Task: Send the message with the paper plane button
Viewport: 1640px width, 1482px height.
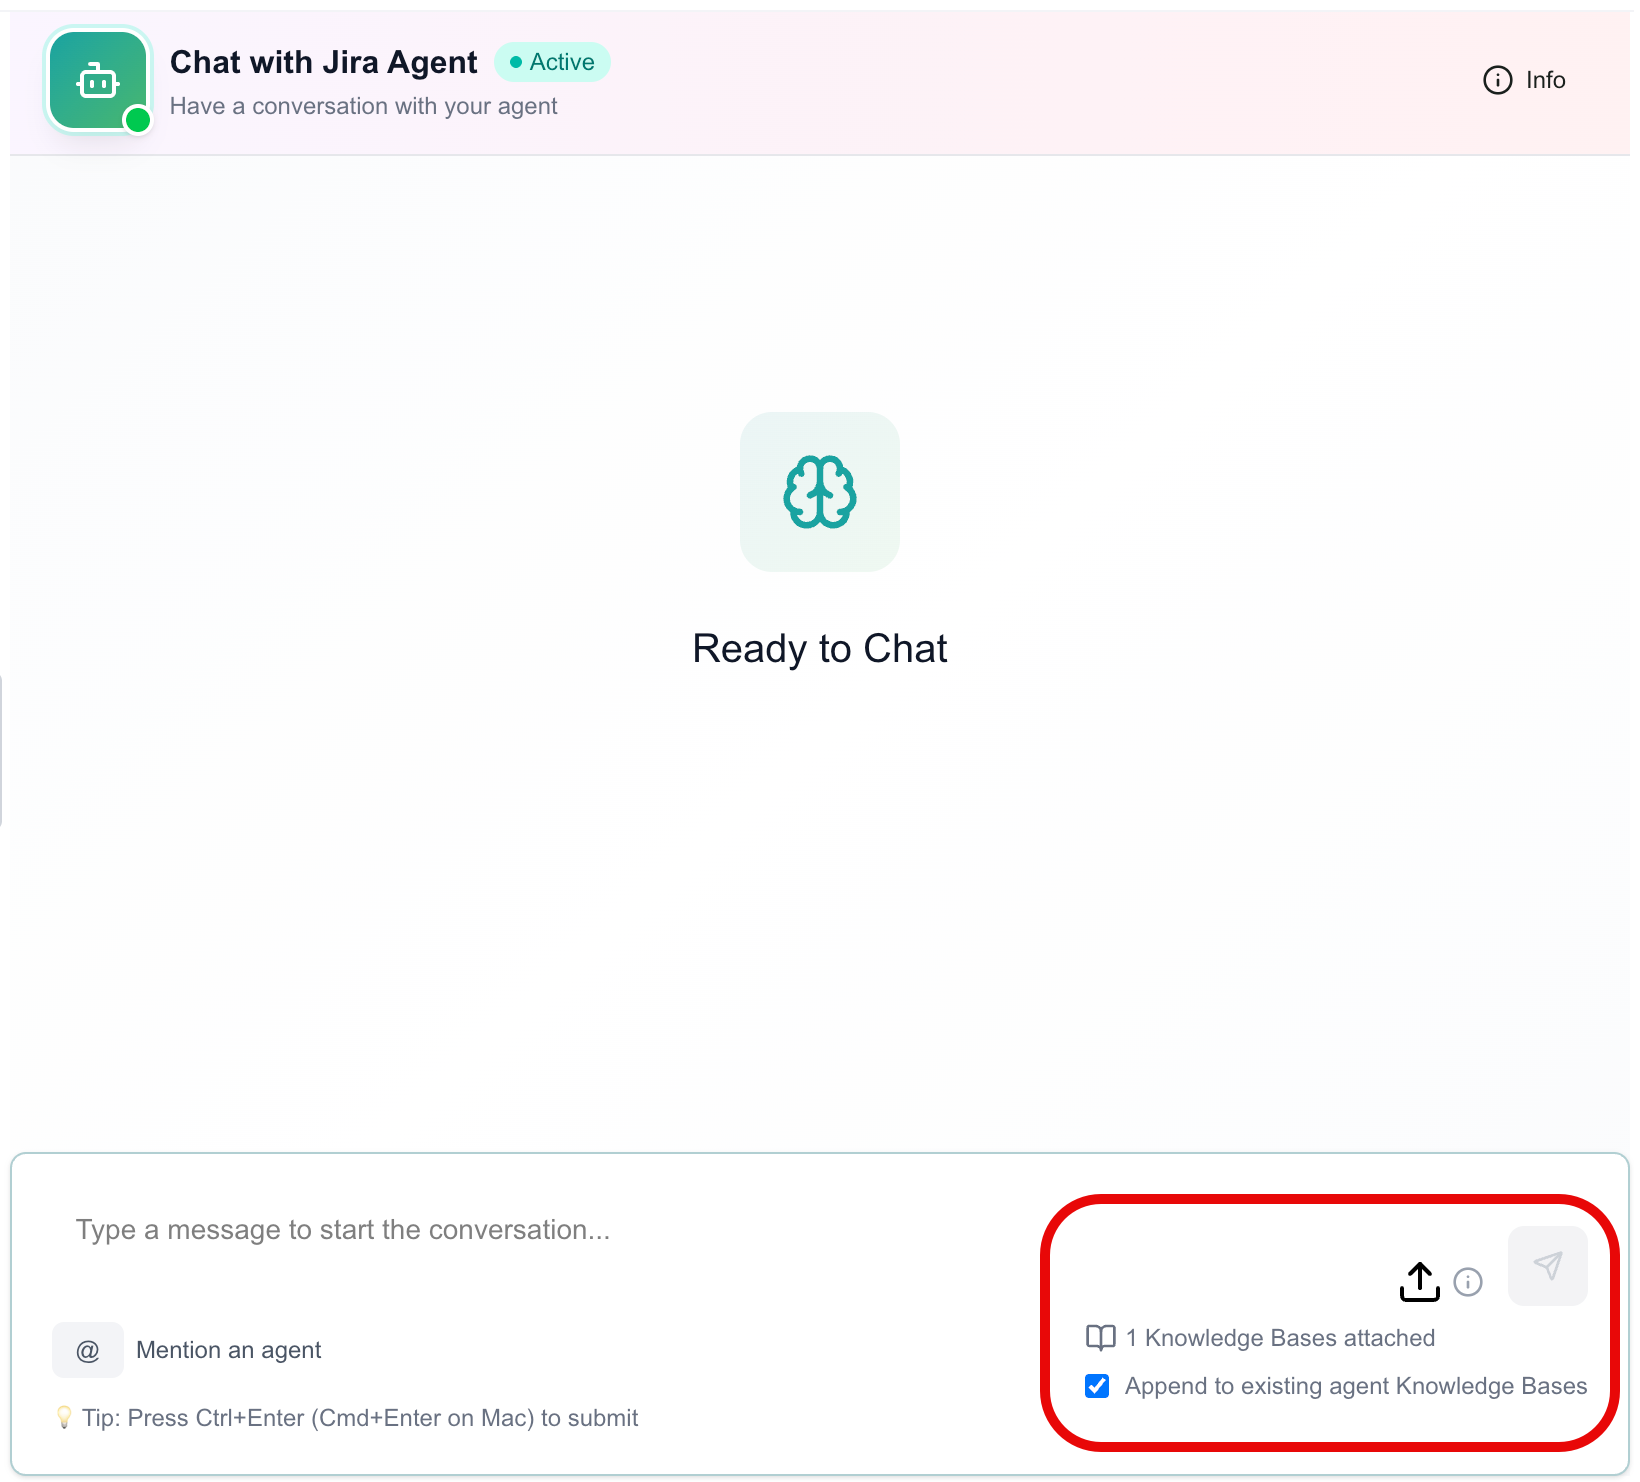Action: click(x=1548, y=1266)
